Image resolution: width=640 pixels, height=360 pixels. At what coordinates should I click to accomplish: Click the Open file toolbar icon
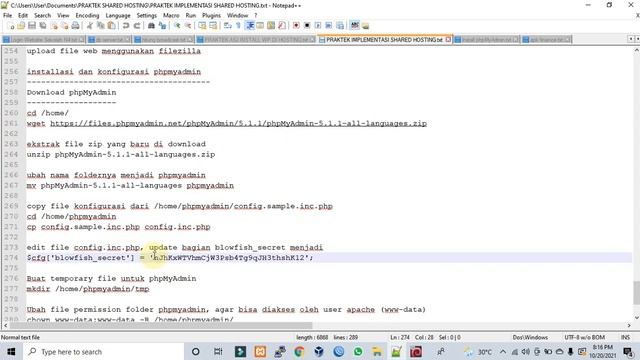(21, 26)
